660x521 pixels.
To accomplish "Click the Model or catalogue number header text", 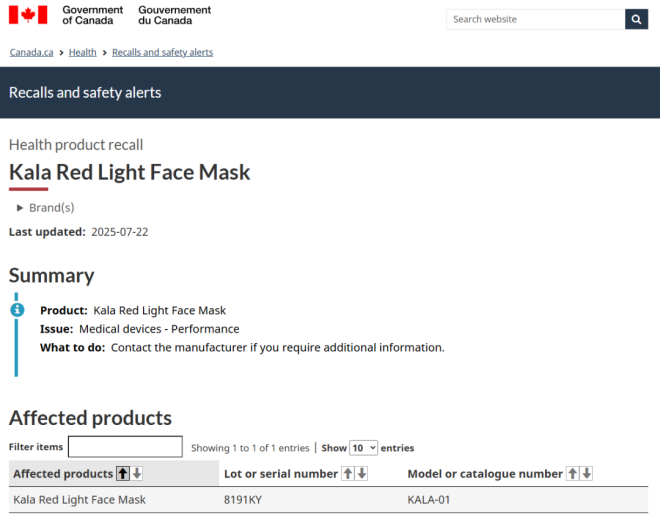I will pos(485,474).
